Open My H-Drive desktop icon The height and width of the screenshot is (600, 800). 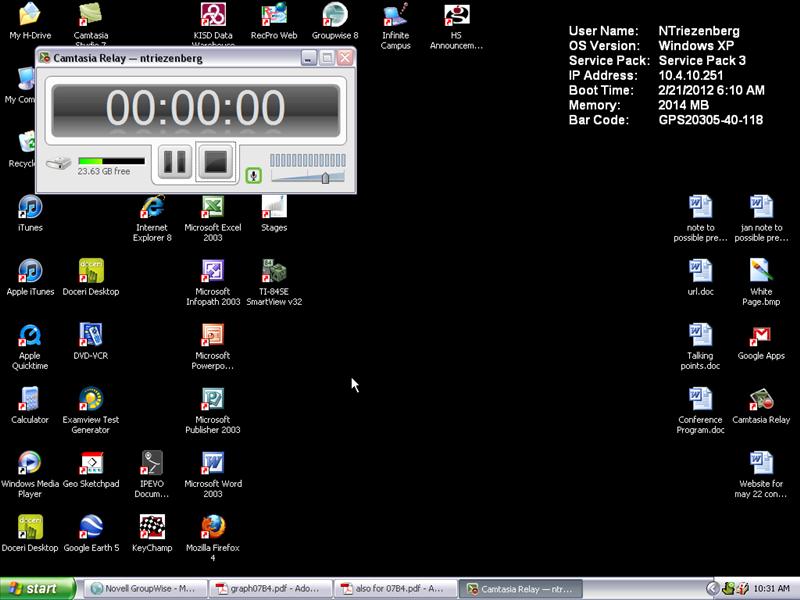pyautogui.click(x=30, y=20)
